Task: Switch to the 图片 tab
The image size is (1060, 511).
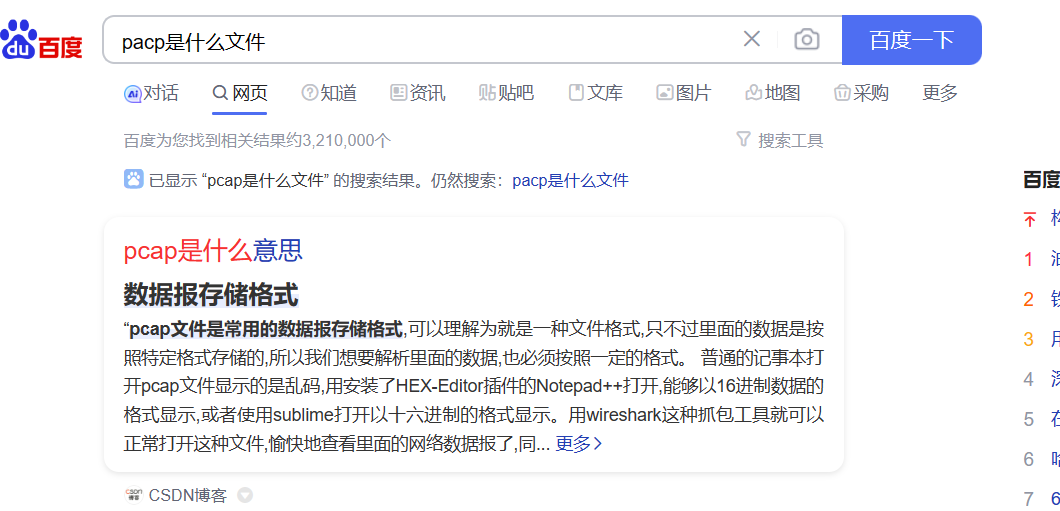Action: pos(684,93)
